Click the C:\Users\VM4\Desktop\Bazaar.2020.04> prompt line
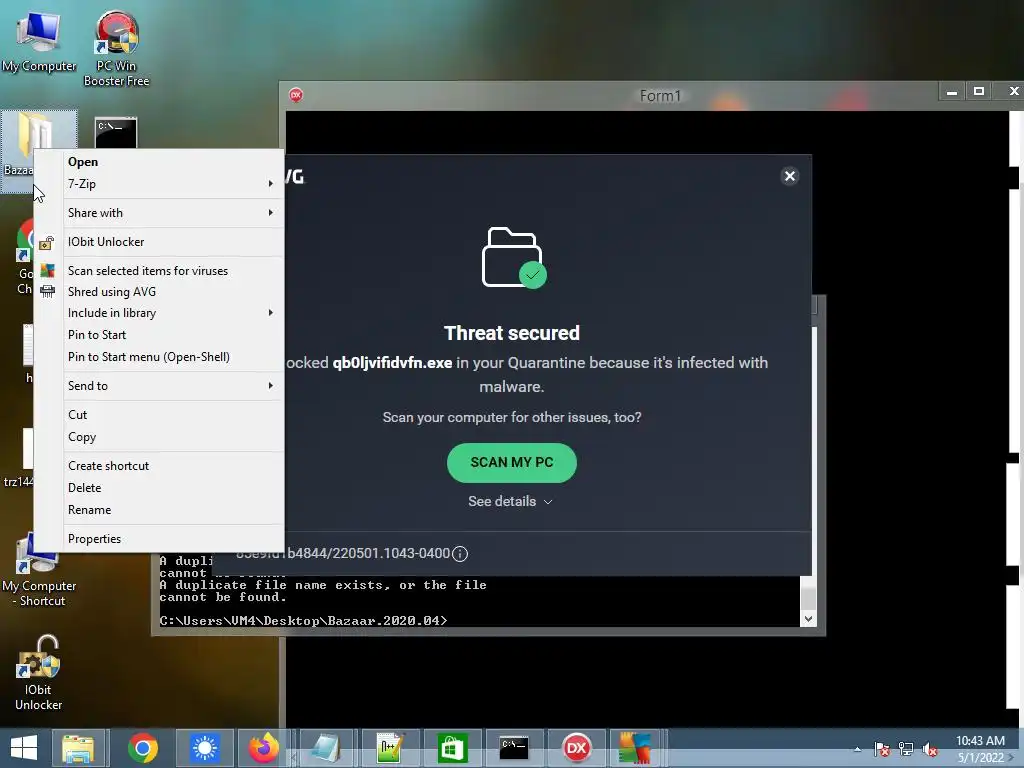This screenshot has width=1024, height=768. coord(304,620)
